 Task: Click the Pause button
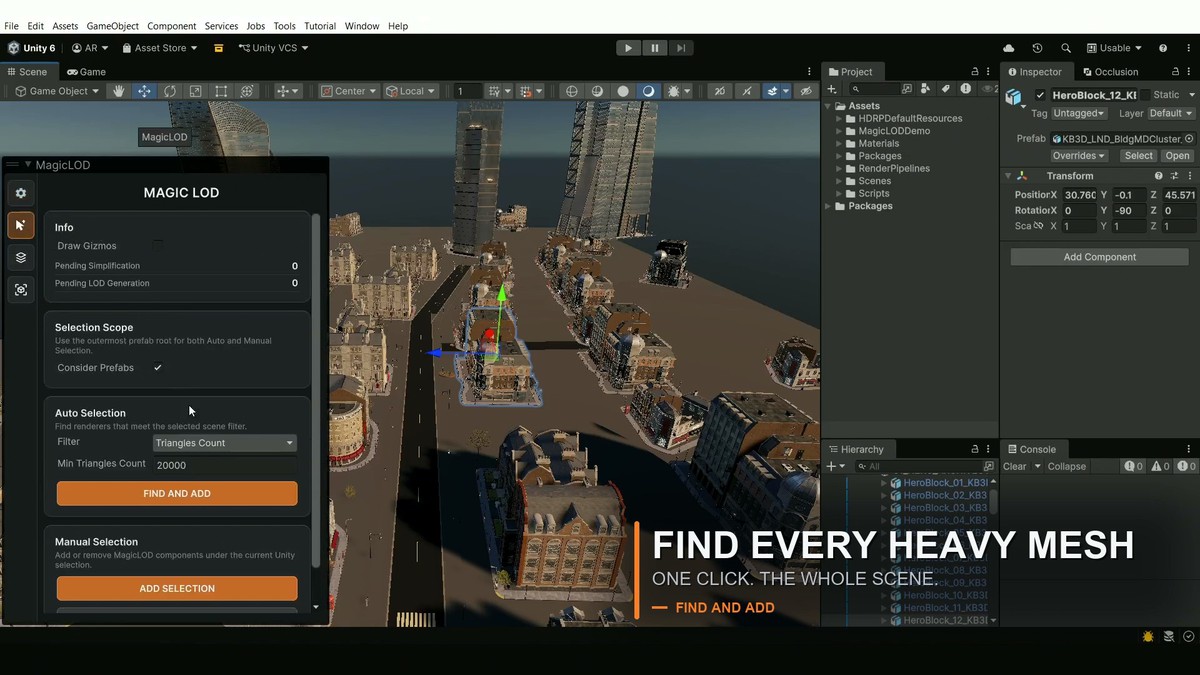pos(655,48)
